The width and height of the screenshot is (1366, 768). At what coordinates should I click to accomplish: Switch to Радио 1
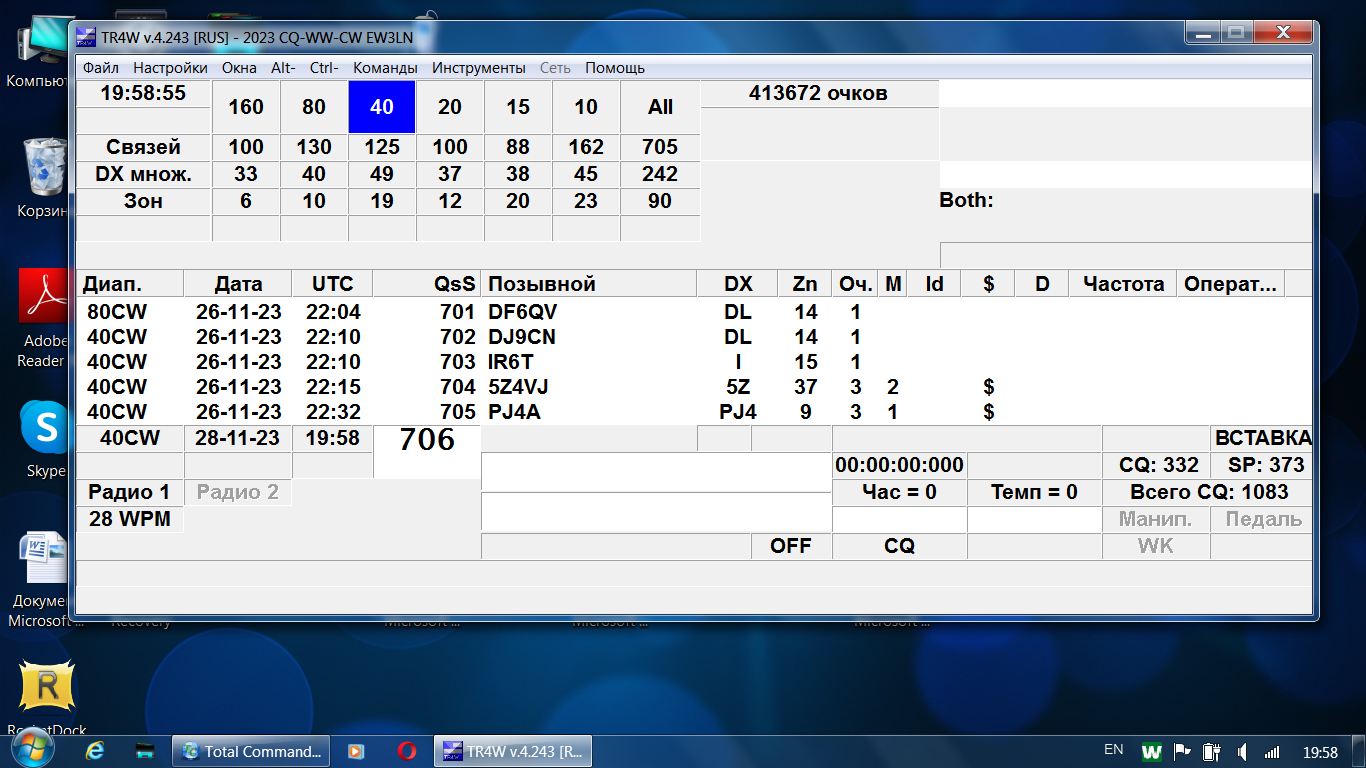[x=129, y=492]
